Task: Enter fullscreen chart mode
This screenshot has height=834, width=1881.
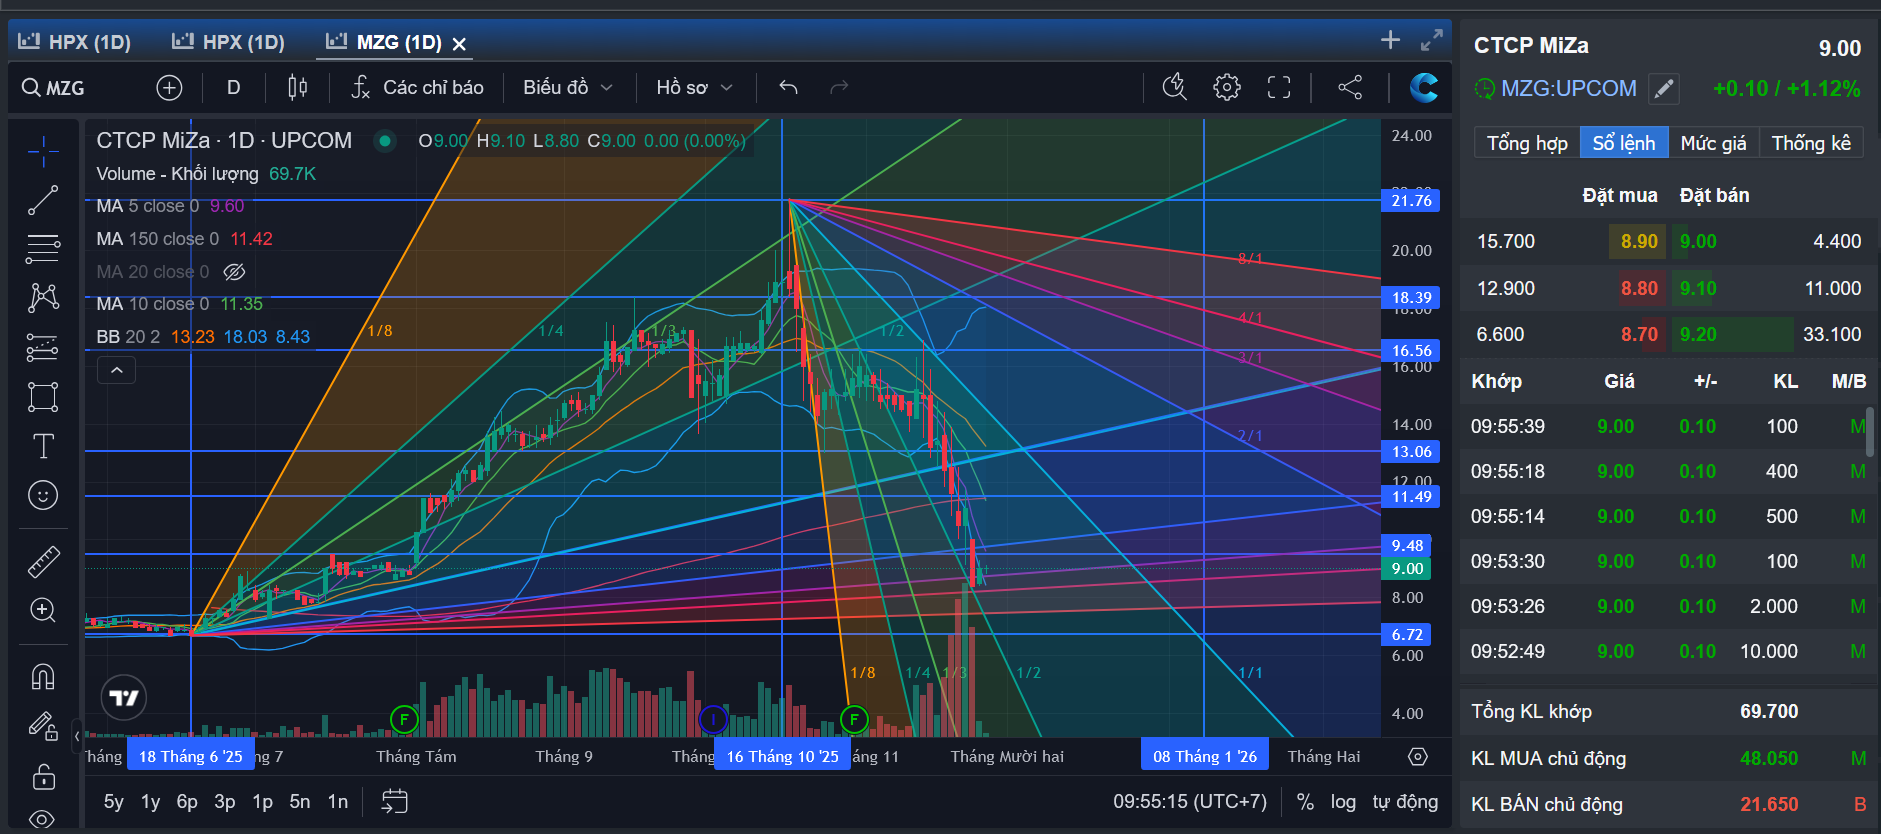Action: [x=1279, y=88]
